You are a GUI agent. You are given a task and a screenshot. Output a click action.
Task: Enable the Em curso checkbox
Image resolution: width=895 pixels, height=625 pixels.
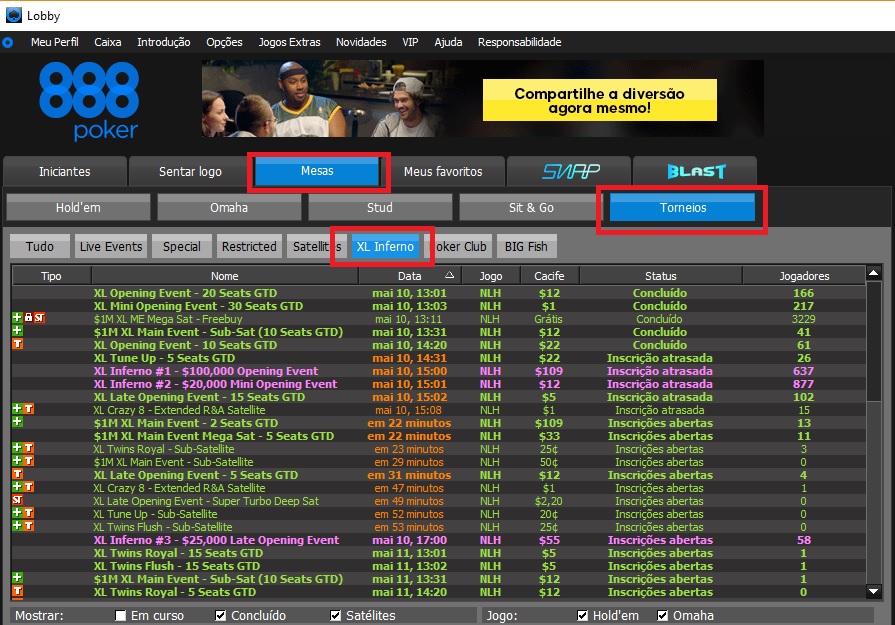point(120,615)
